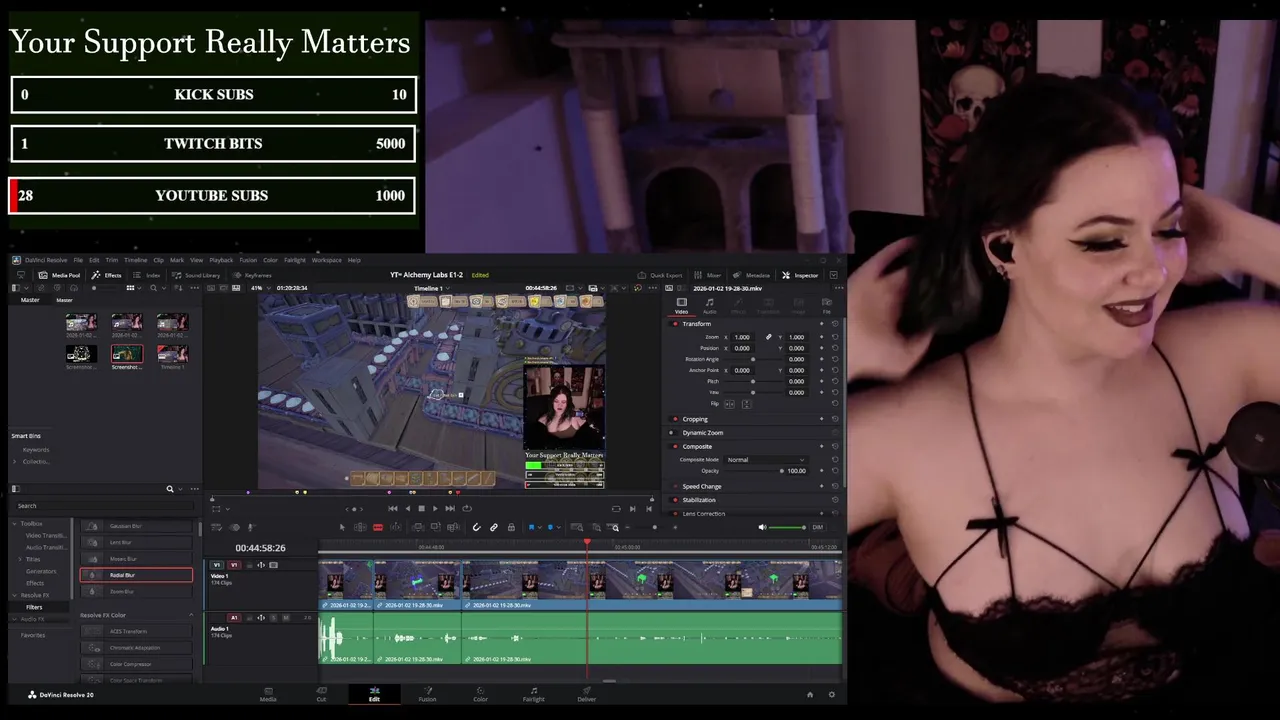Select the Selection Mode arrow tool
This screenshot has height=720, width=1280.
(342, 527)
